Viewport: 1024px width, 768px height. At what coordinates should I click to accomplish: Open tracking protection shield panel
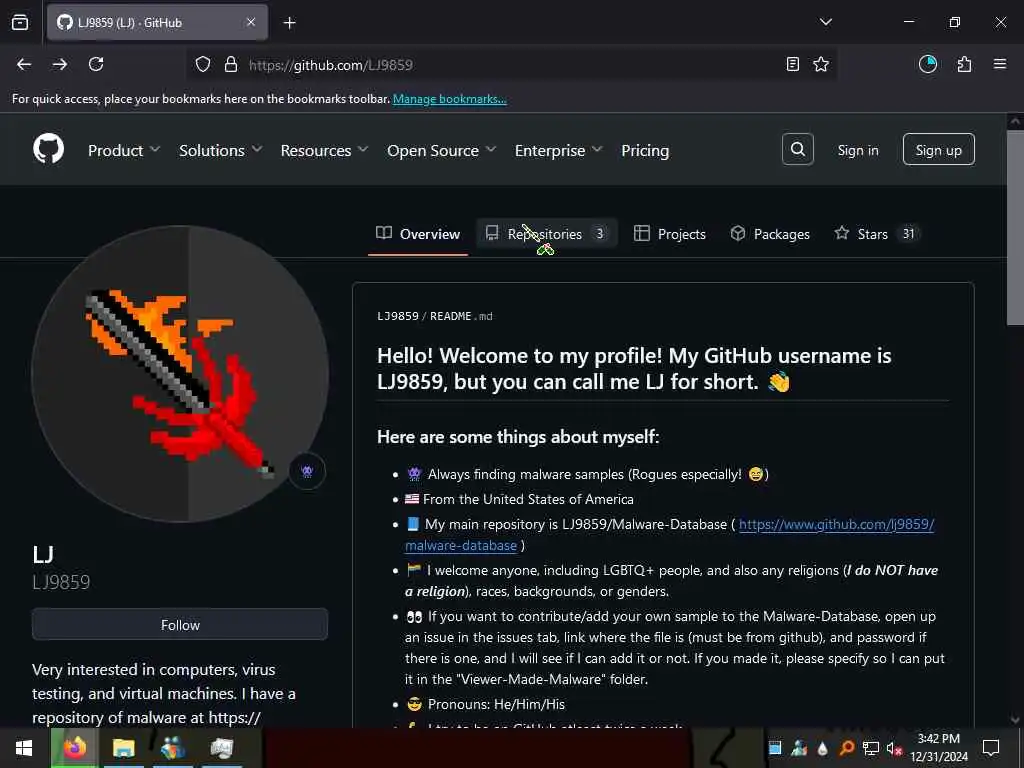coord(203,65)
